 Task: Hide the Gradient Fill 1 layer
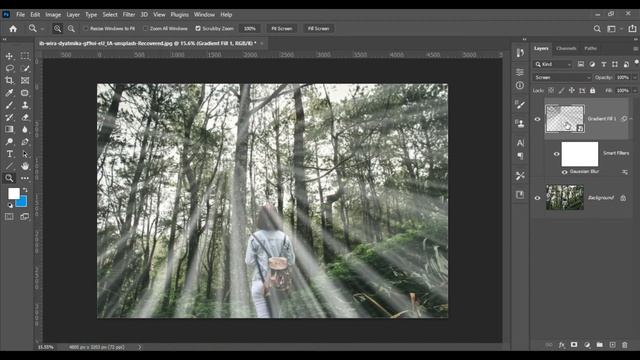click(537, 119)
